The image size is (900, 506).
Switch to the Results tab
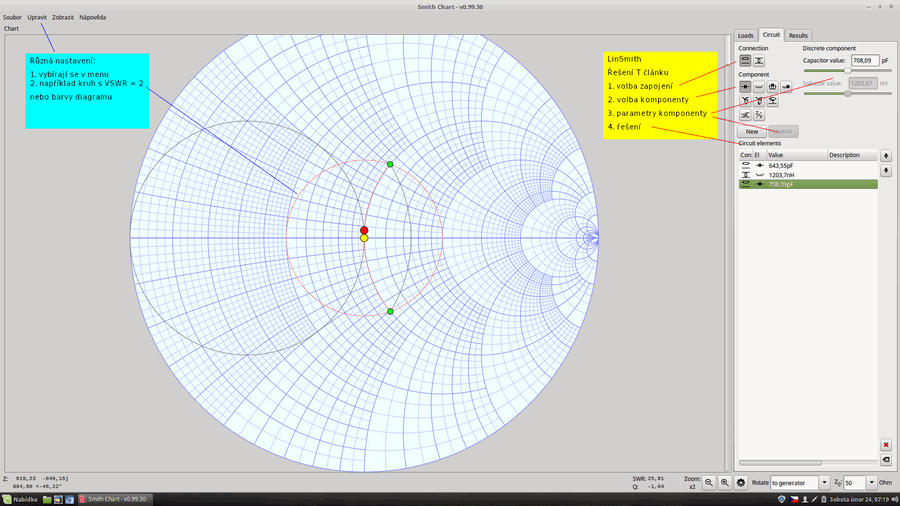pos(798,35)
